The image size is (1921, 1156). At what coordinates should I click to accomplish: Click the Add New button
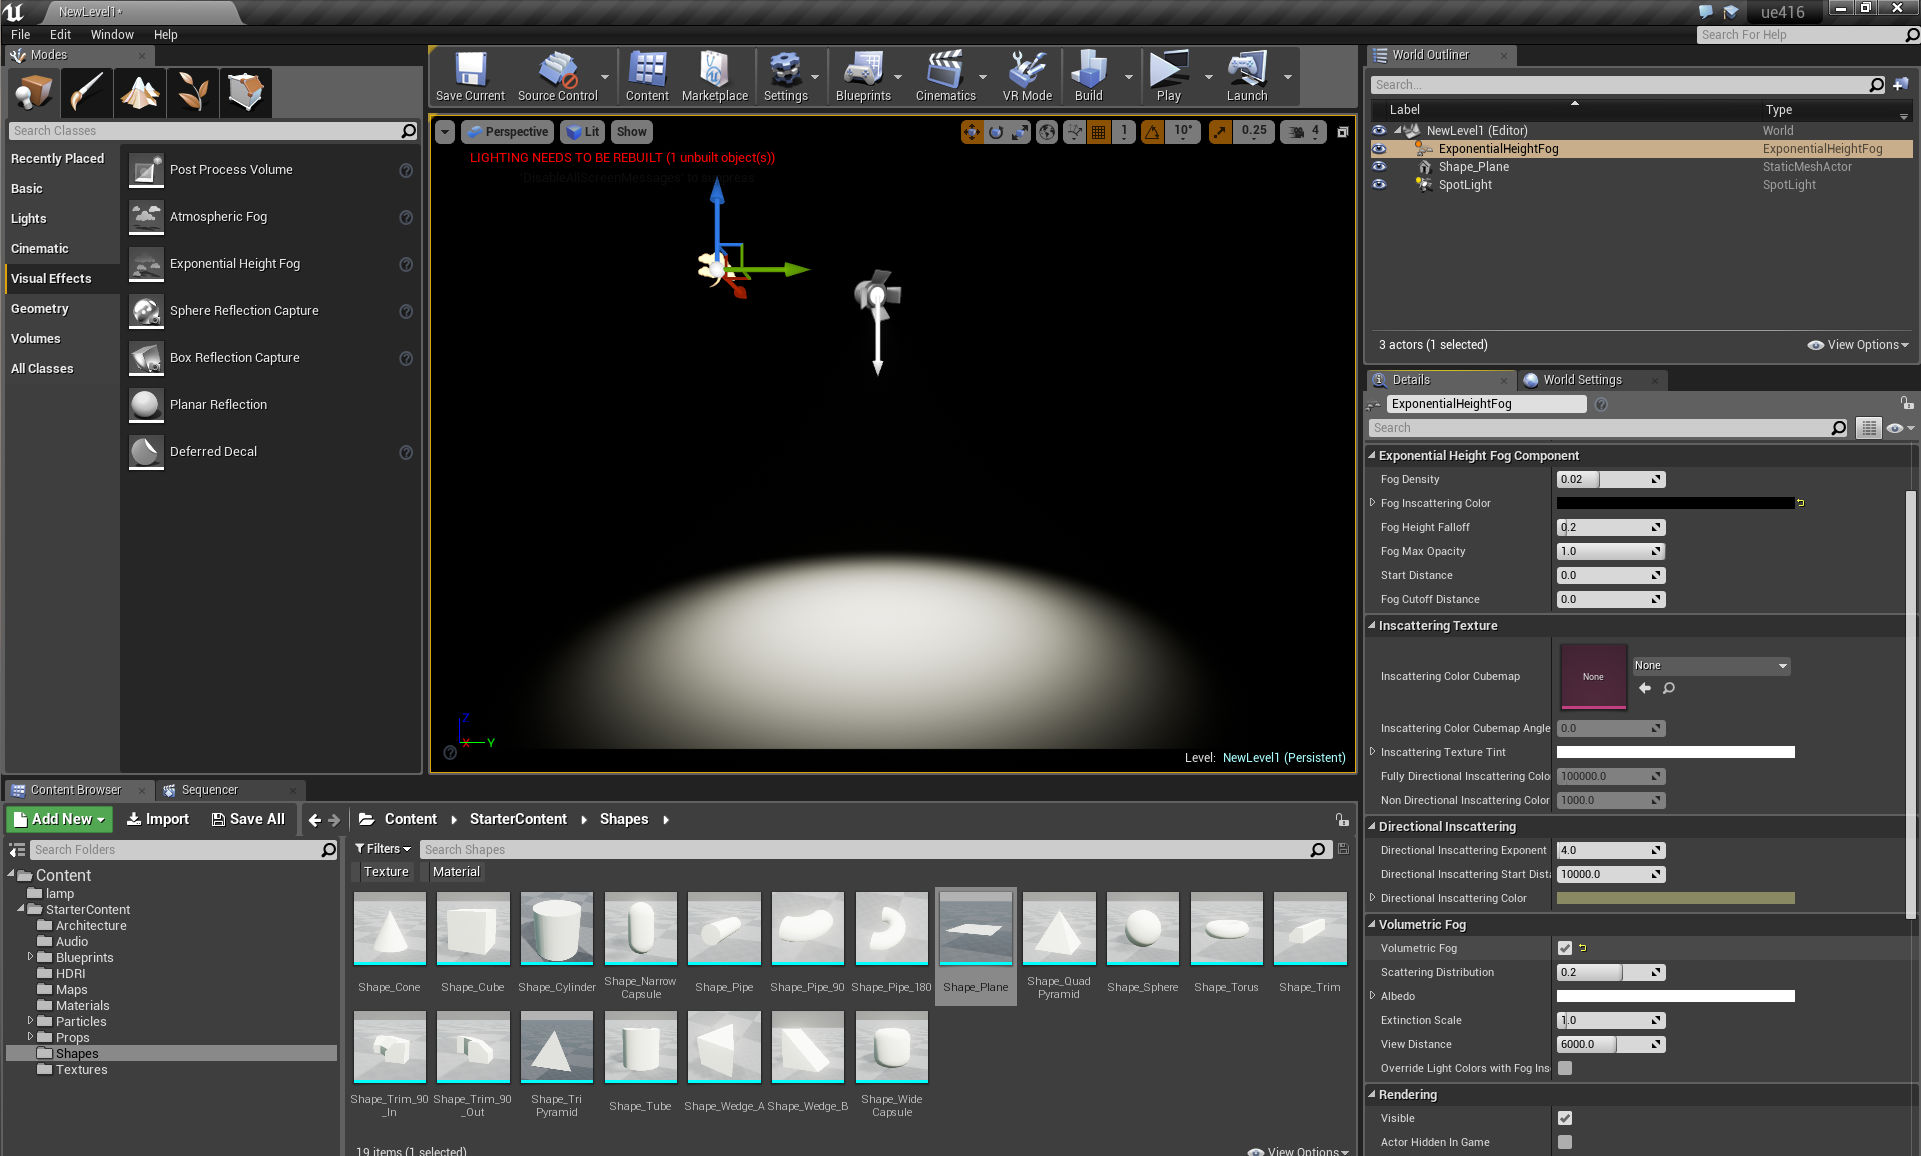[60, 819]
